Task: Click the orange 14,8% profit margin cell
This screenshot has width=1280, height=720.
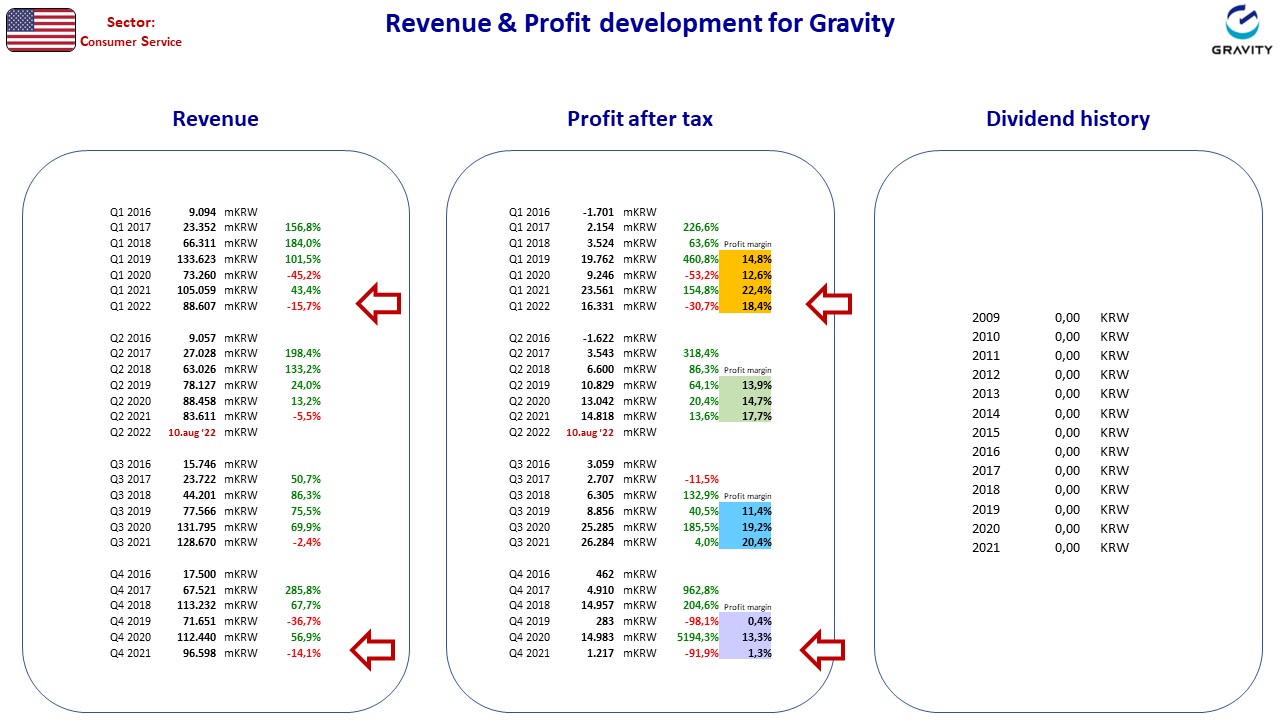Action: click(745, 259)
